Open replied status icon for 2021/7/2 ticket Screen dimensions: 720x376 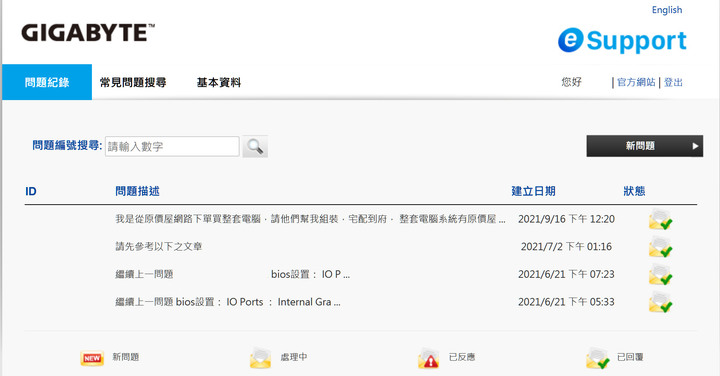660,247
